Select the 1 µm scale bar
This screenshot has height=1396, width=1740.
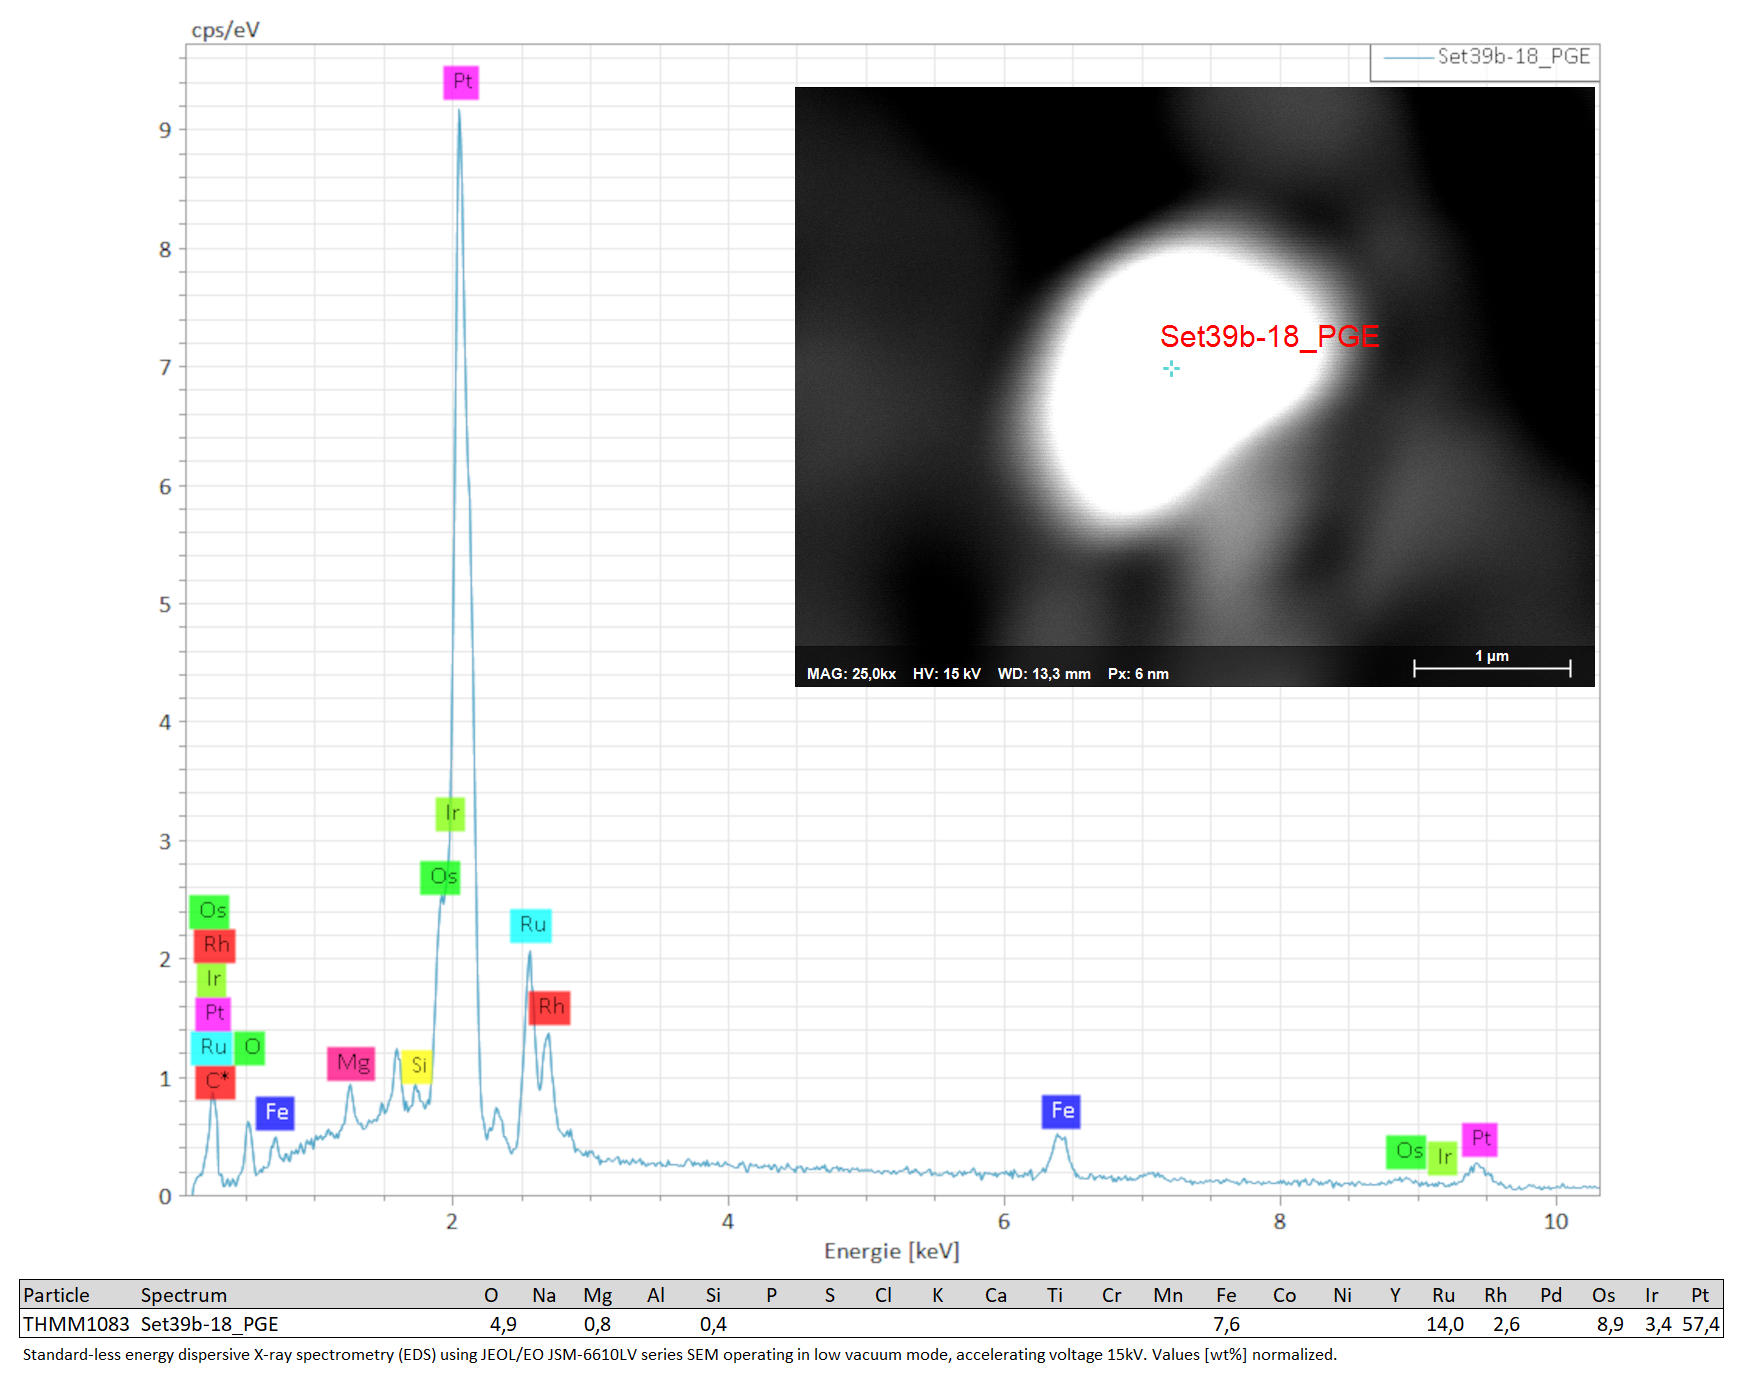coord(1492,664)
